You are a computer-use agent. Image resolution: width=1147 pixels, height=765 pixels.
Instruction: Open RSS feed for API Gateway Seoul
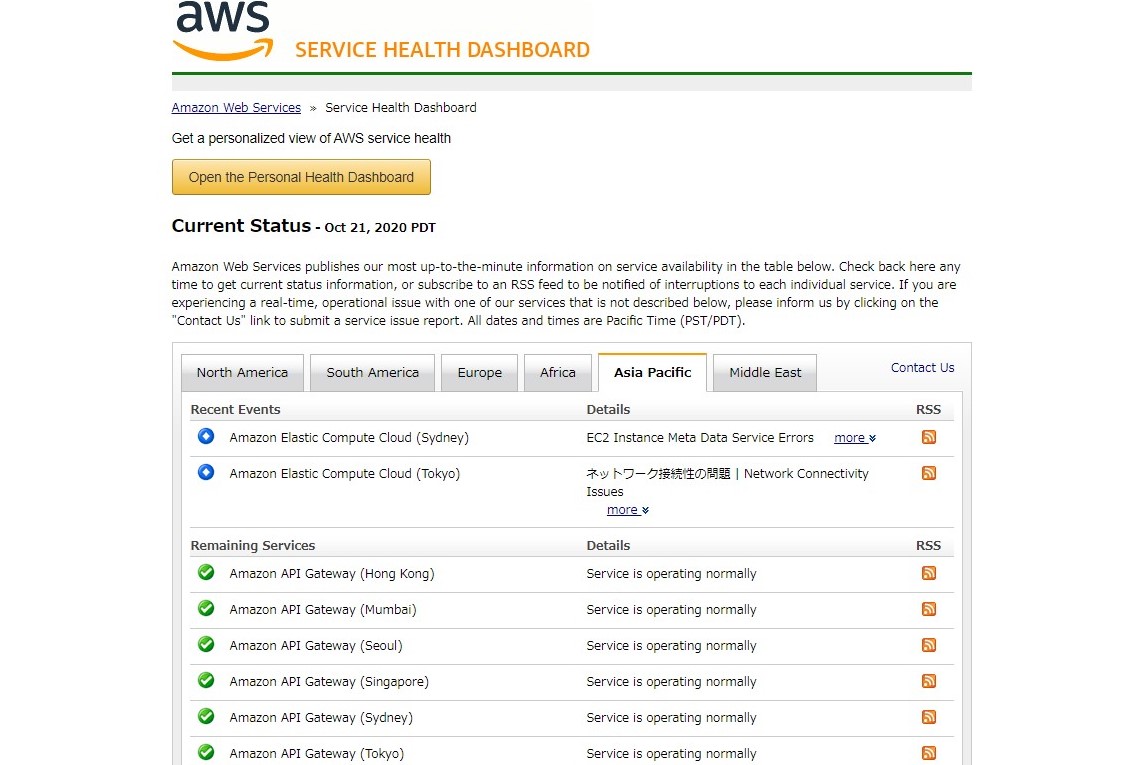[x=928, y=645]
